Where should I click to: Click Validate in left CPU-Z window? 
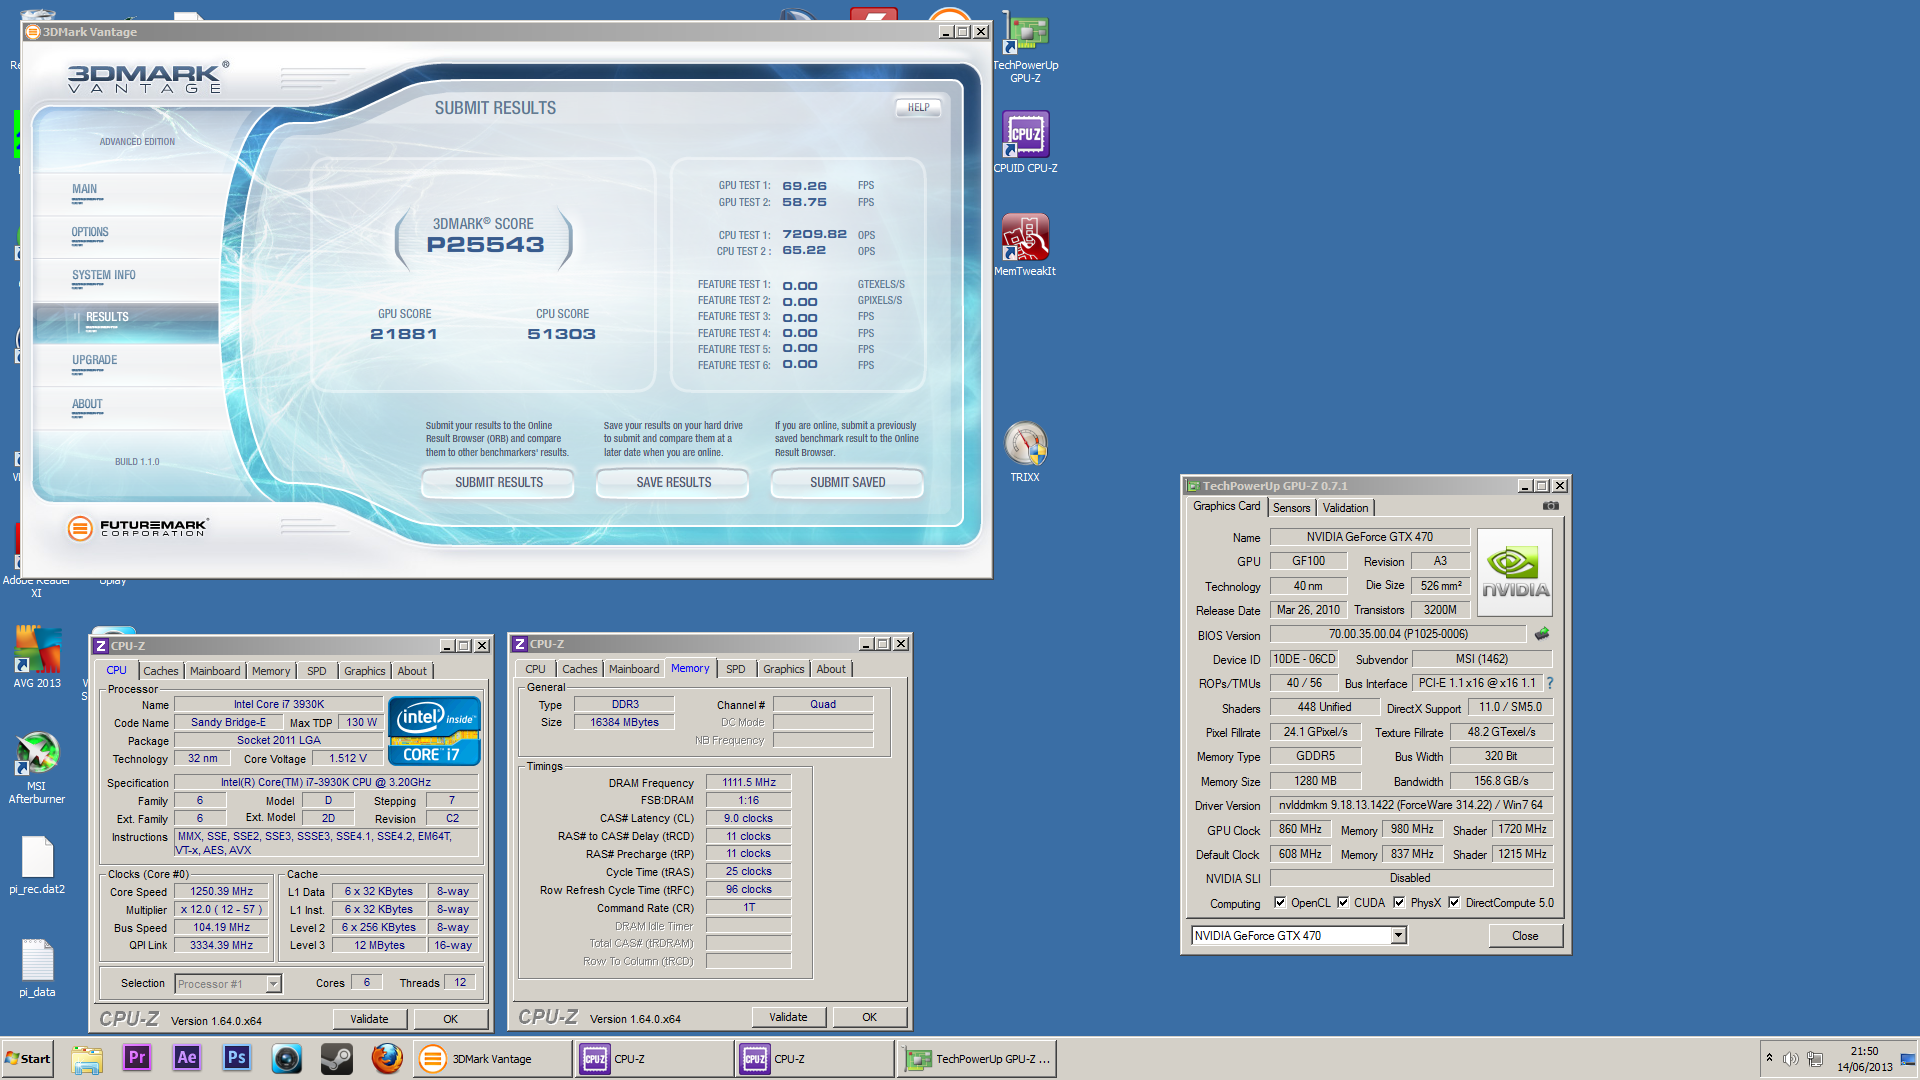pos(370,1019)
